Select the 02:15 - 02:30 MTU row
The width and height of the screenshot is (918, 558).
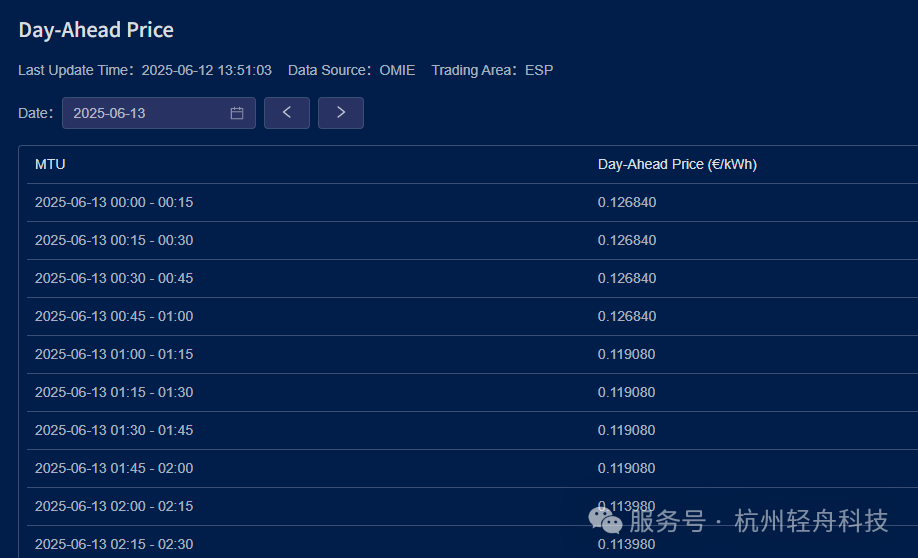click(114, 544)
